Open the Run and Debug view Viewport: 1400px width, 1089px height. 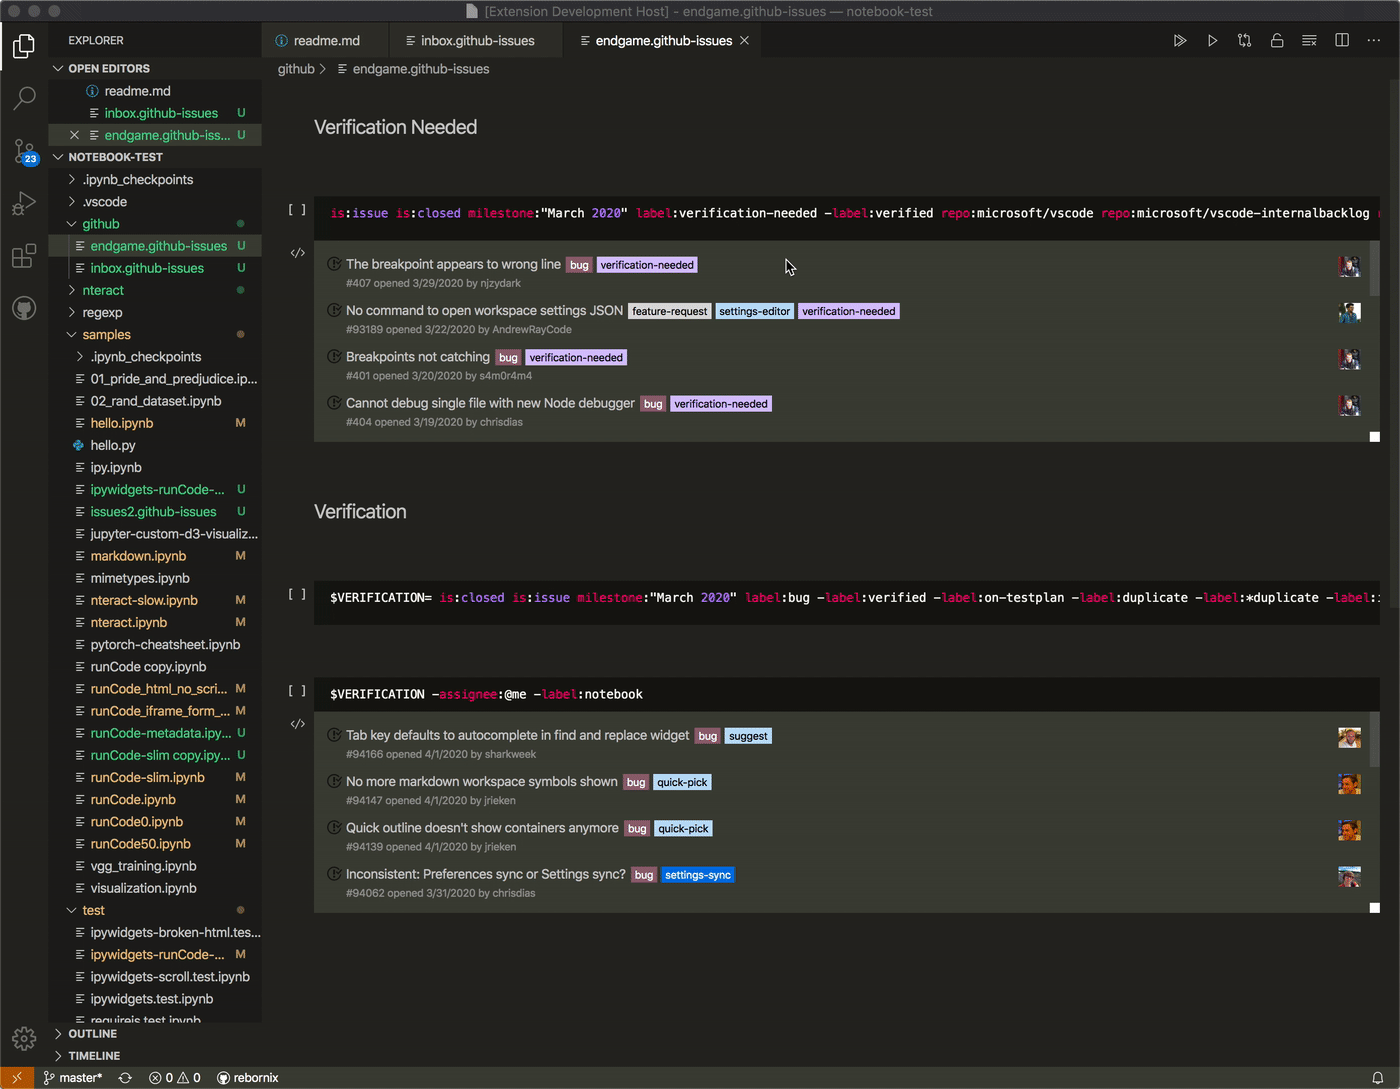(x=24, y=204)
